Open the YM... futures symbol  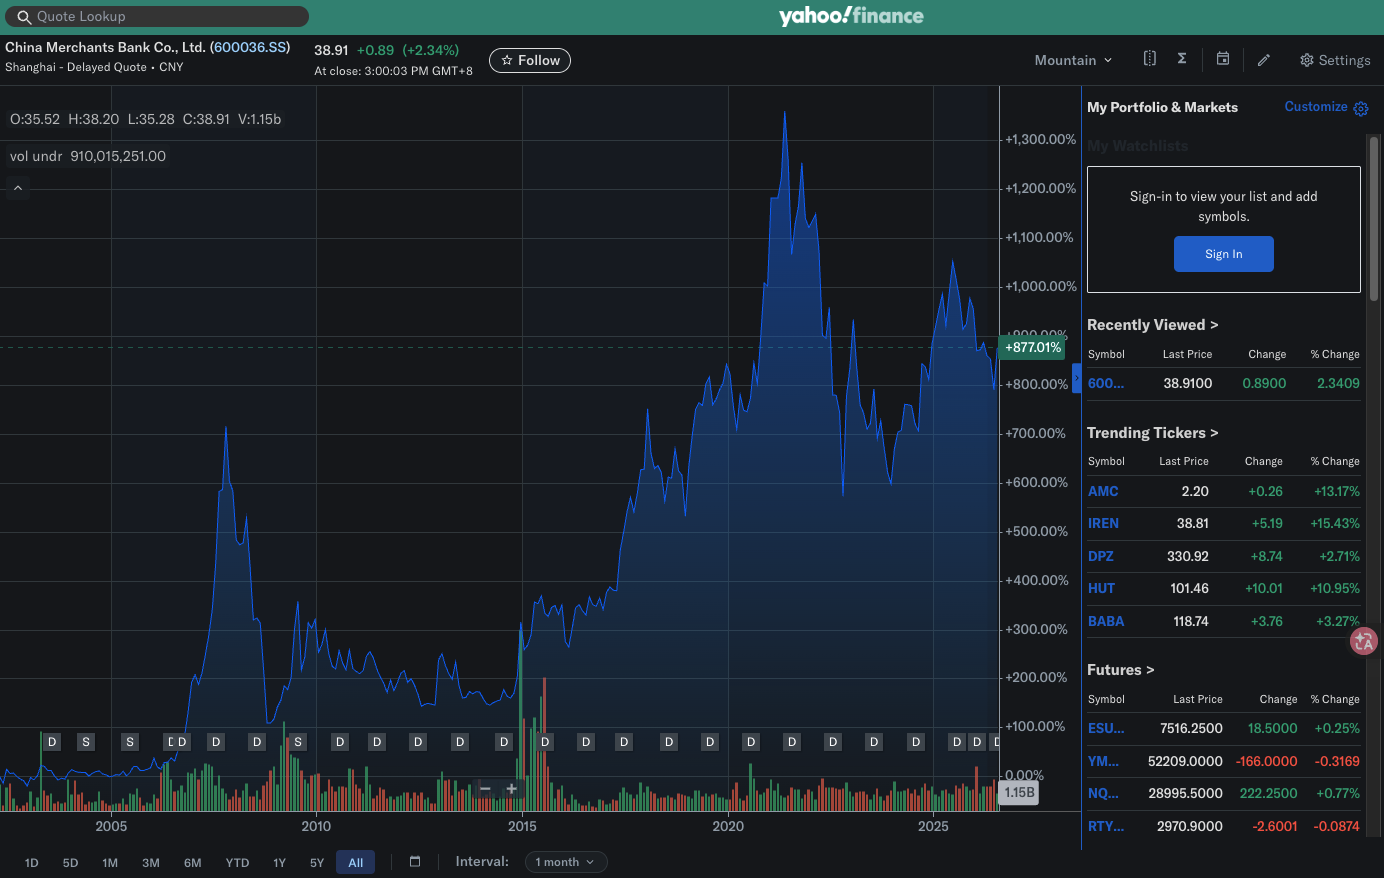point(1104,761)
